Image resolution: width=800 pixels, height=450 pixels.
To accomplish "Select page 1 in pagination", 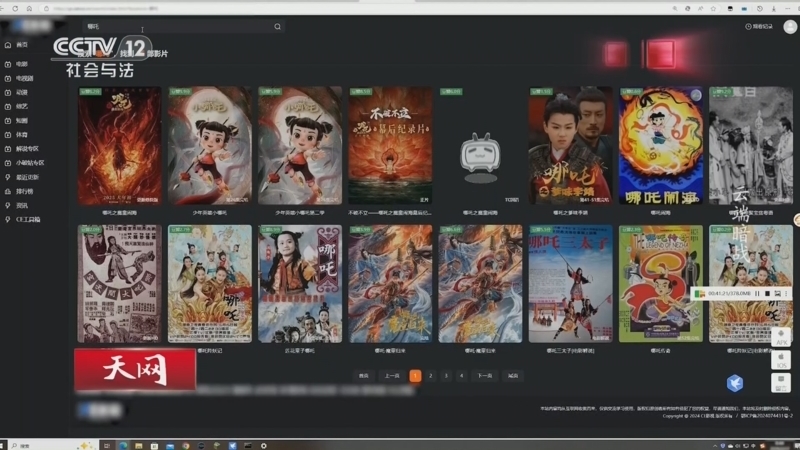I will click(x=415, y=376).
